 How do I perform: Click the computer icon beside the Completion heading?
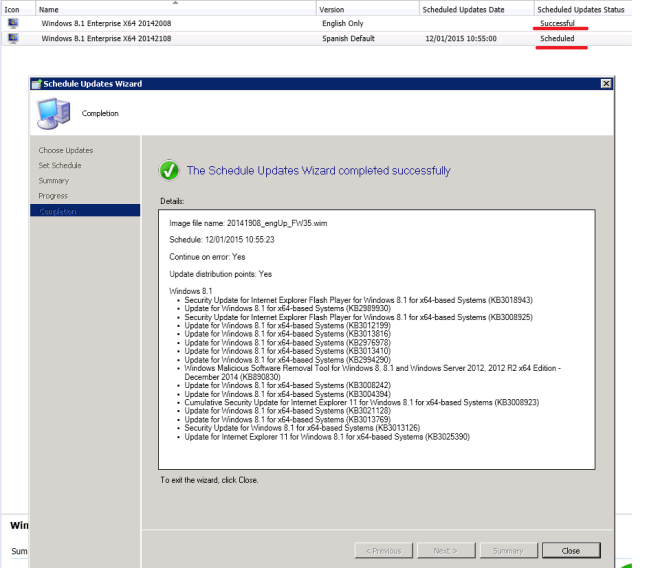(52, 113)
